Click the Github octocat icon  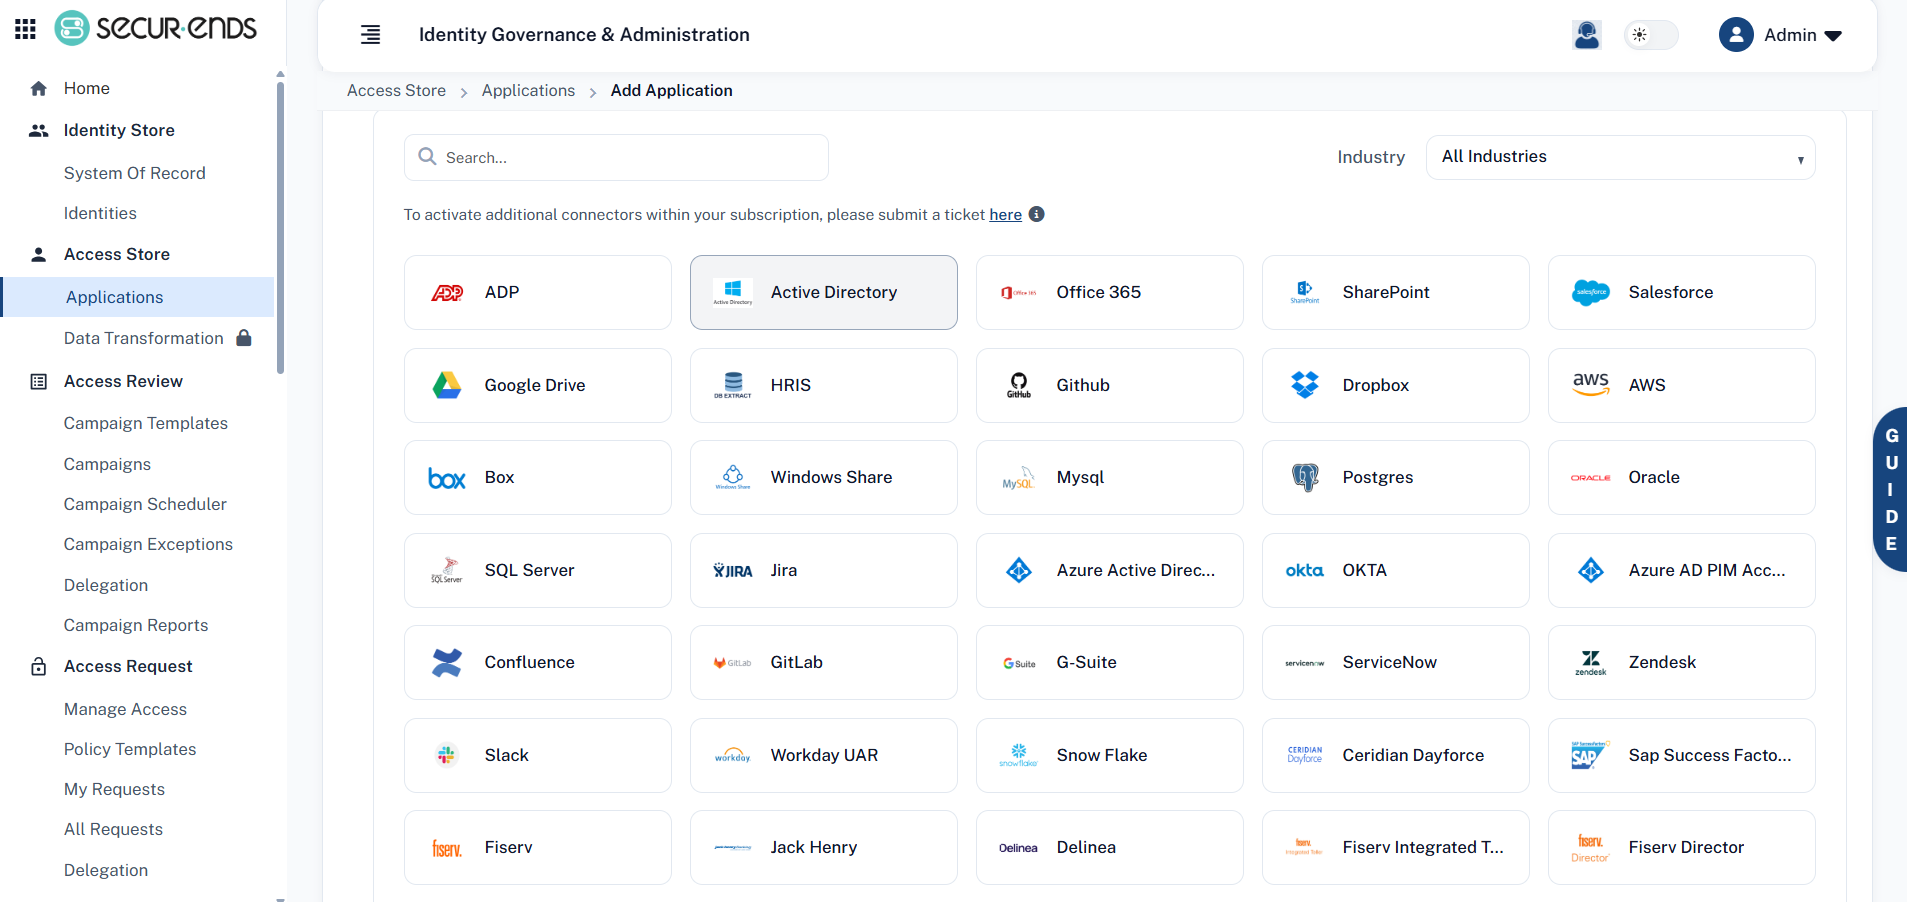(x=1019, y=385)
